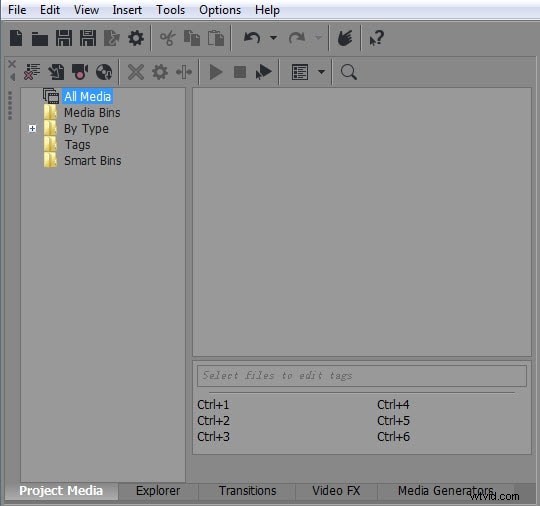
Task: Click the small expand-window triangle below X
Action: 12,77
